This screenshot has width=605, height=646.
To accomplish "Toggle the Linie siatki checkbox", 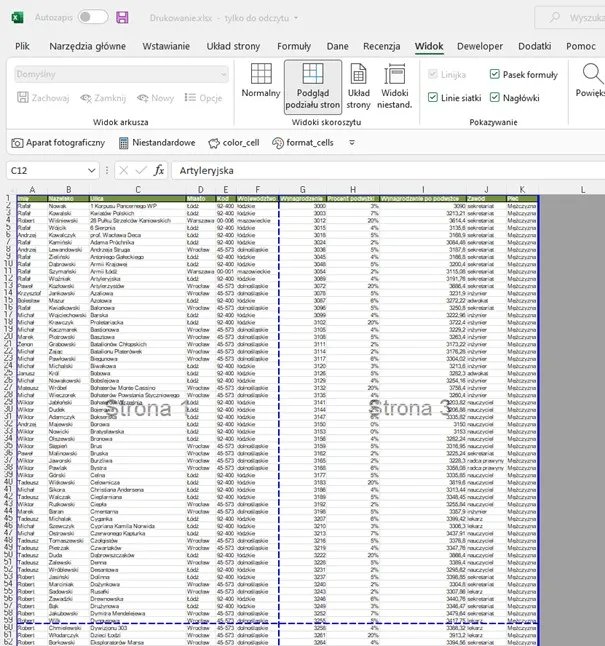I will coord(432,97).
